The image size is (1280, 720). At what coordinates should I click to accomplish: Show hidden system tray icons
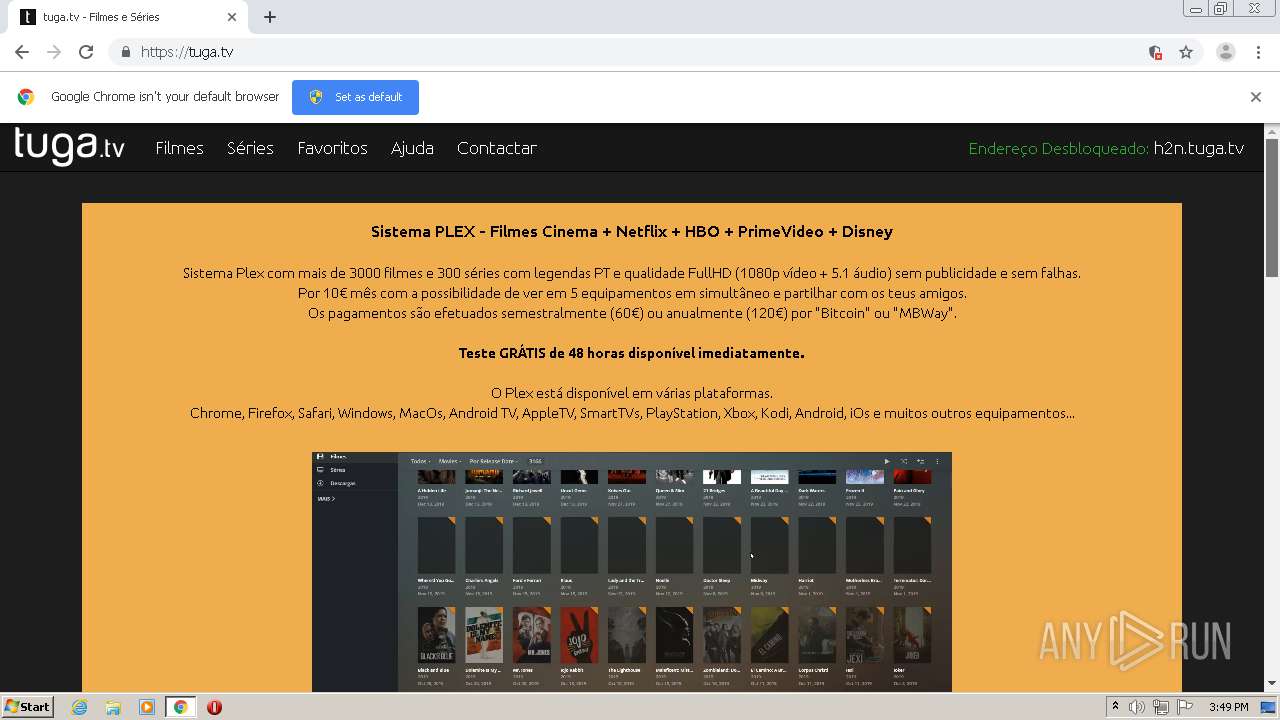(x=1115, y=707)
